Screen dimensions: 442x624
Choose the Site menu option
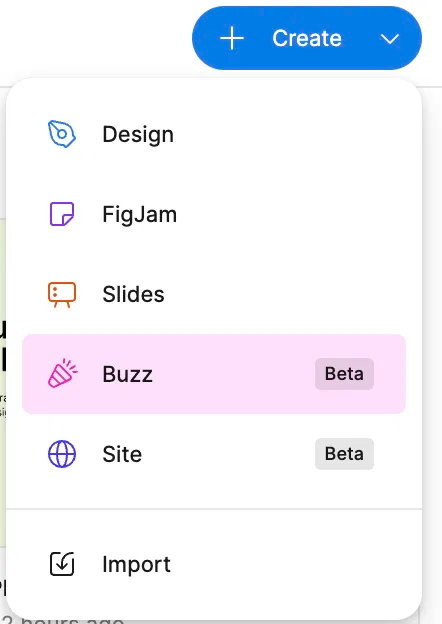click(x=214, y=454)
